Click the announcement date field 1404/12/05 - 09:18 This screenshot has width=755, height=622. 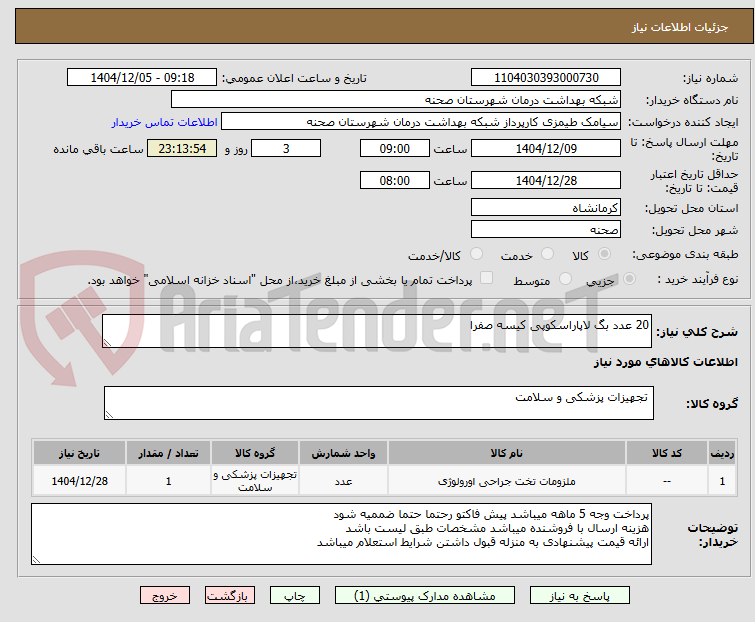point(142,78)
